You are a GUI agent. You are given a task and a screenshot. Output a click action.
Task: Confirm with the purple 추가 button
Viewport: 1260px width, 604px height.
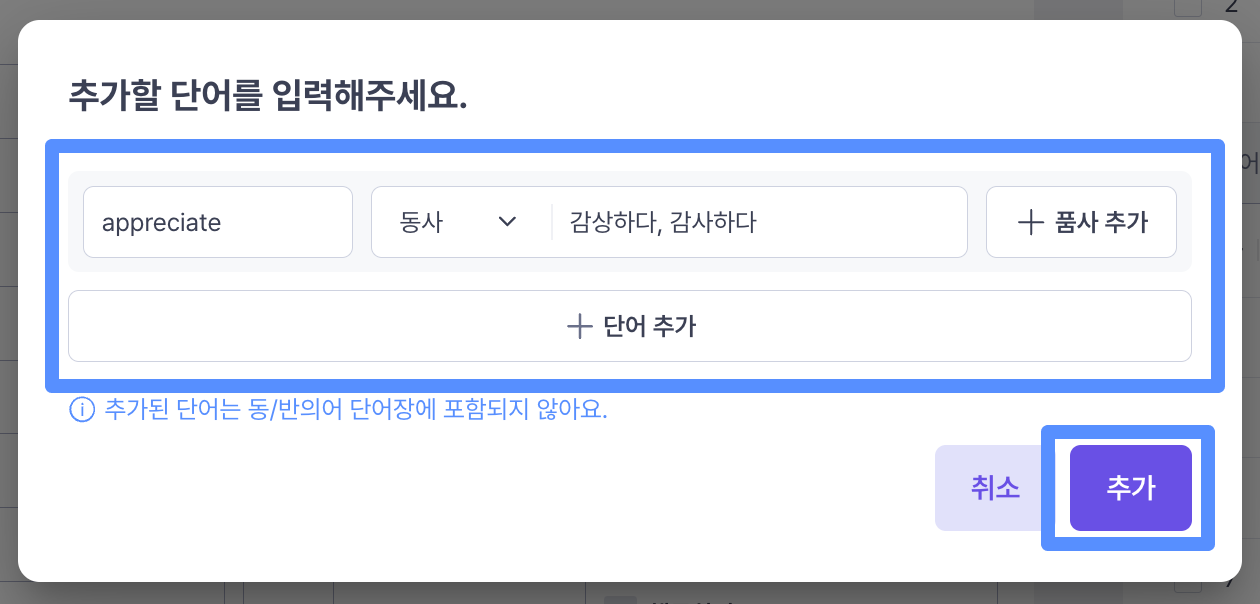(x=1131, y=488)
